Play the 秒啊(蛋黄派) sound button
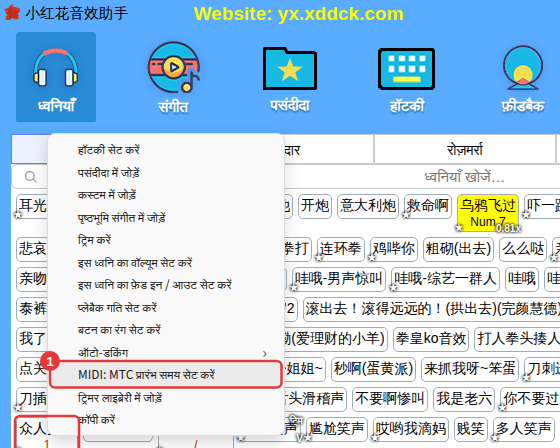The image size is (560, 448). [x=373, y=369]
